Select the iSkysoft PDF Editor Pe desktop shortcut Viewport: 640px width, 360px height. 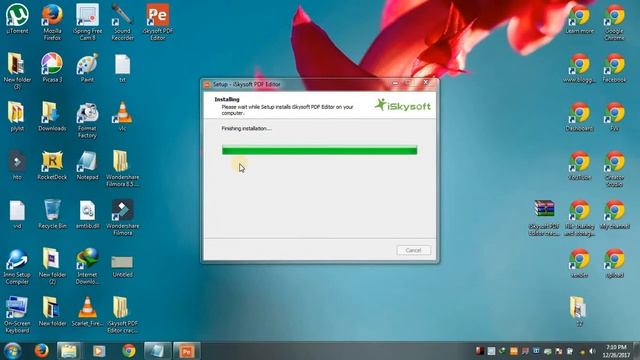click(158, 22)
